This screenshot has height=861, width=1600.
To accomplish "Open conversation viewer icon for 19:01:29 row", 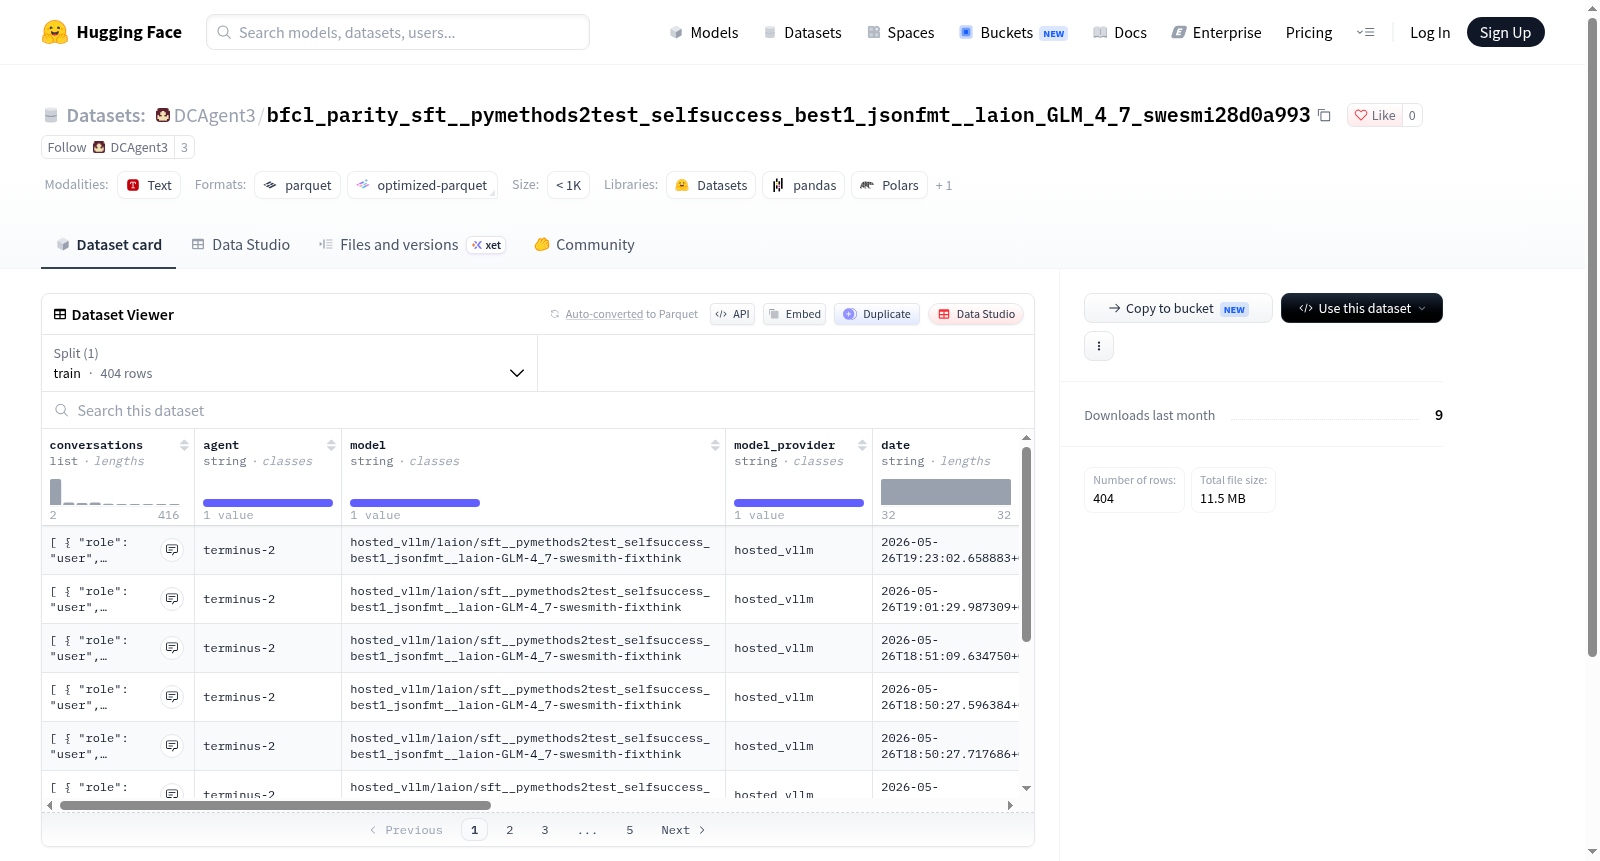I will [172, 599].
